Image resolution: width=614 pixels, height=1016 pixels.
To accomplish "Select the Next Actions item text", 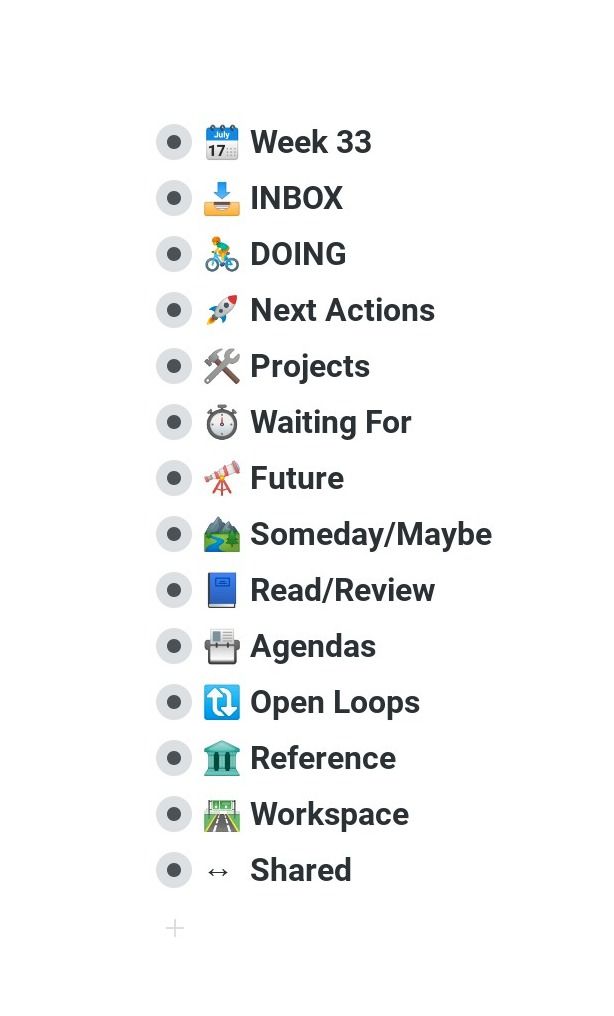I will (342, 310).
